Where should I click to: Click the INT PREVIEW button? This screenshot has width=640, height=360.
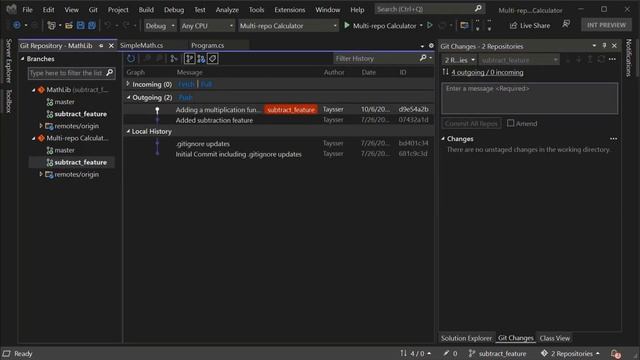point(606,25)
